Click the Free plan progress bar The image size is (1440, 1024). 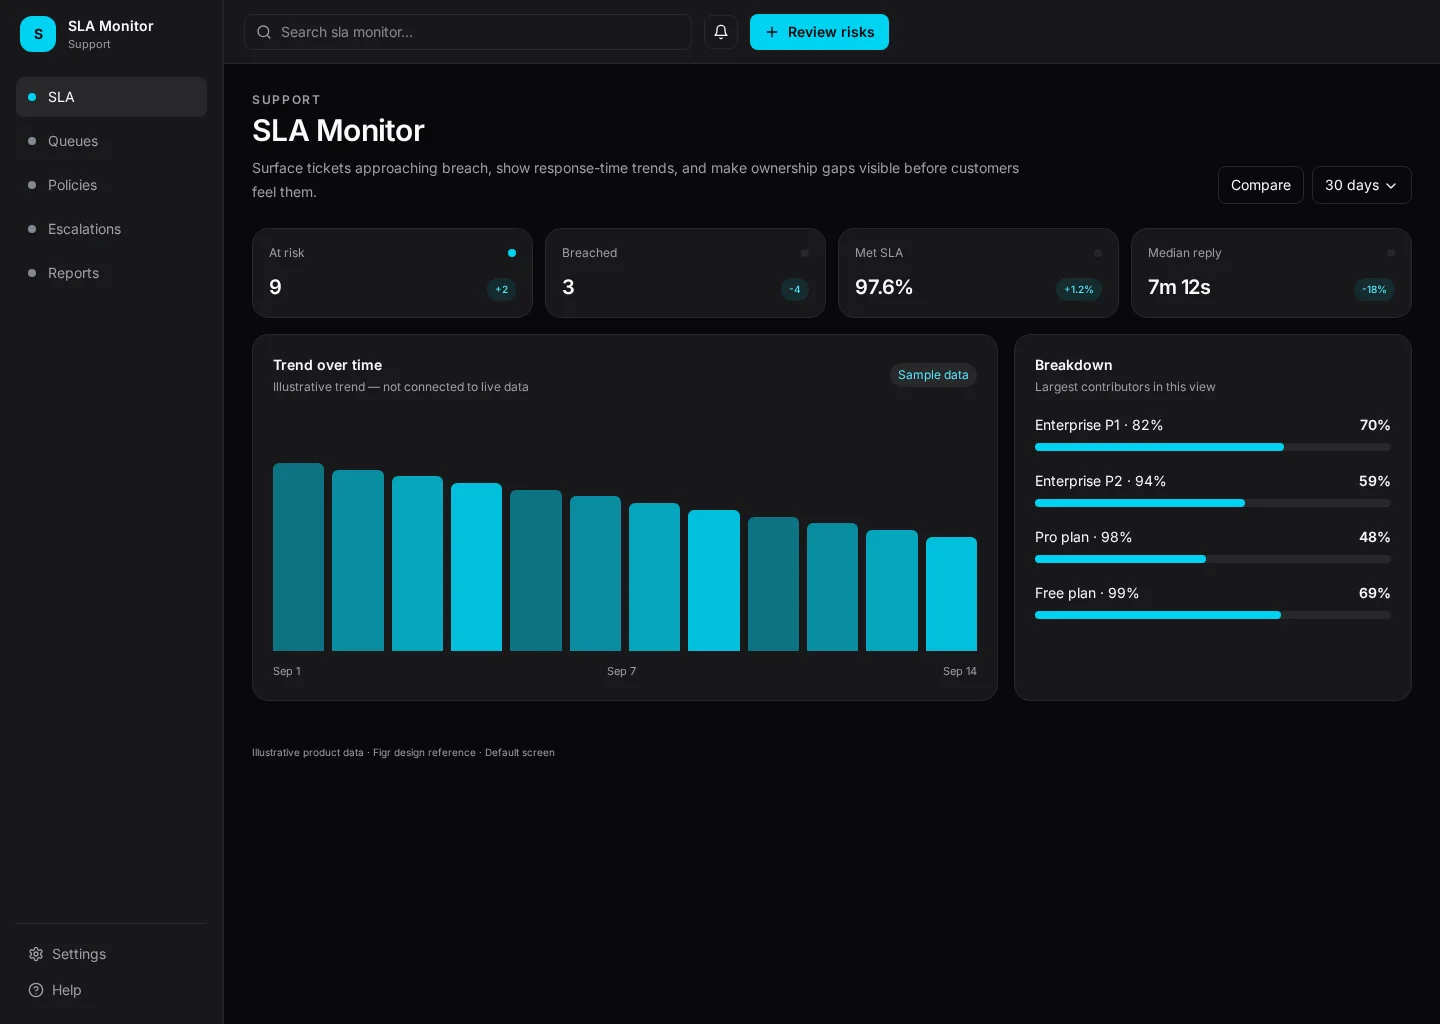pos(1212,615)
